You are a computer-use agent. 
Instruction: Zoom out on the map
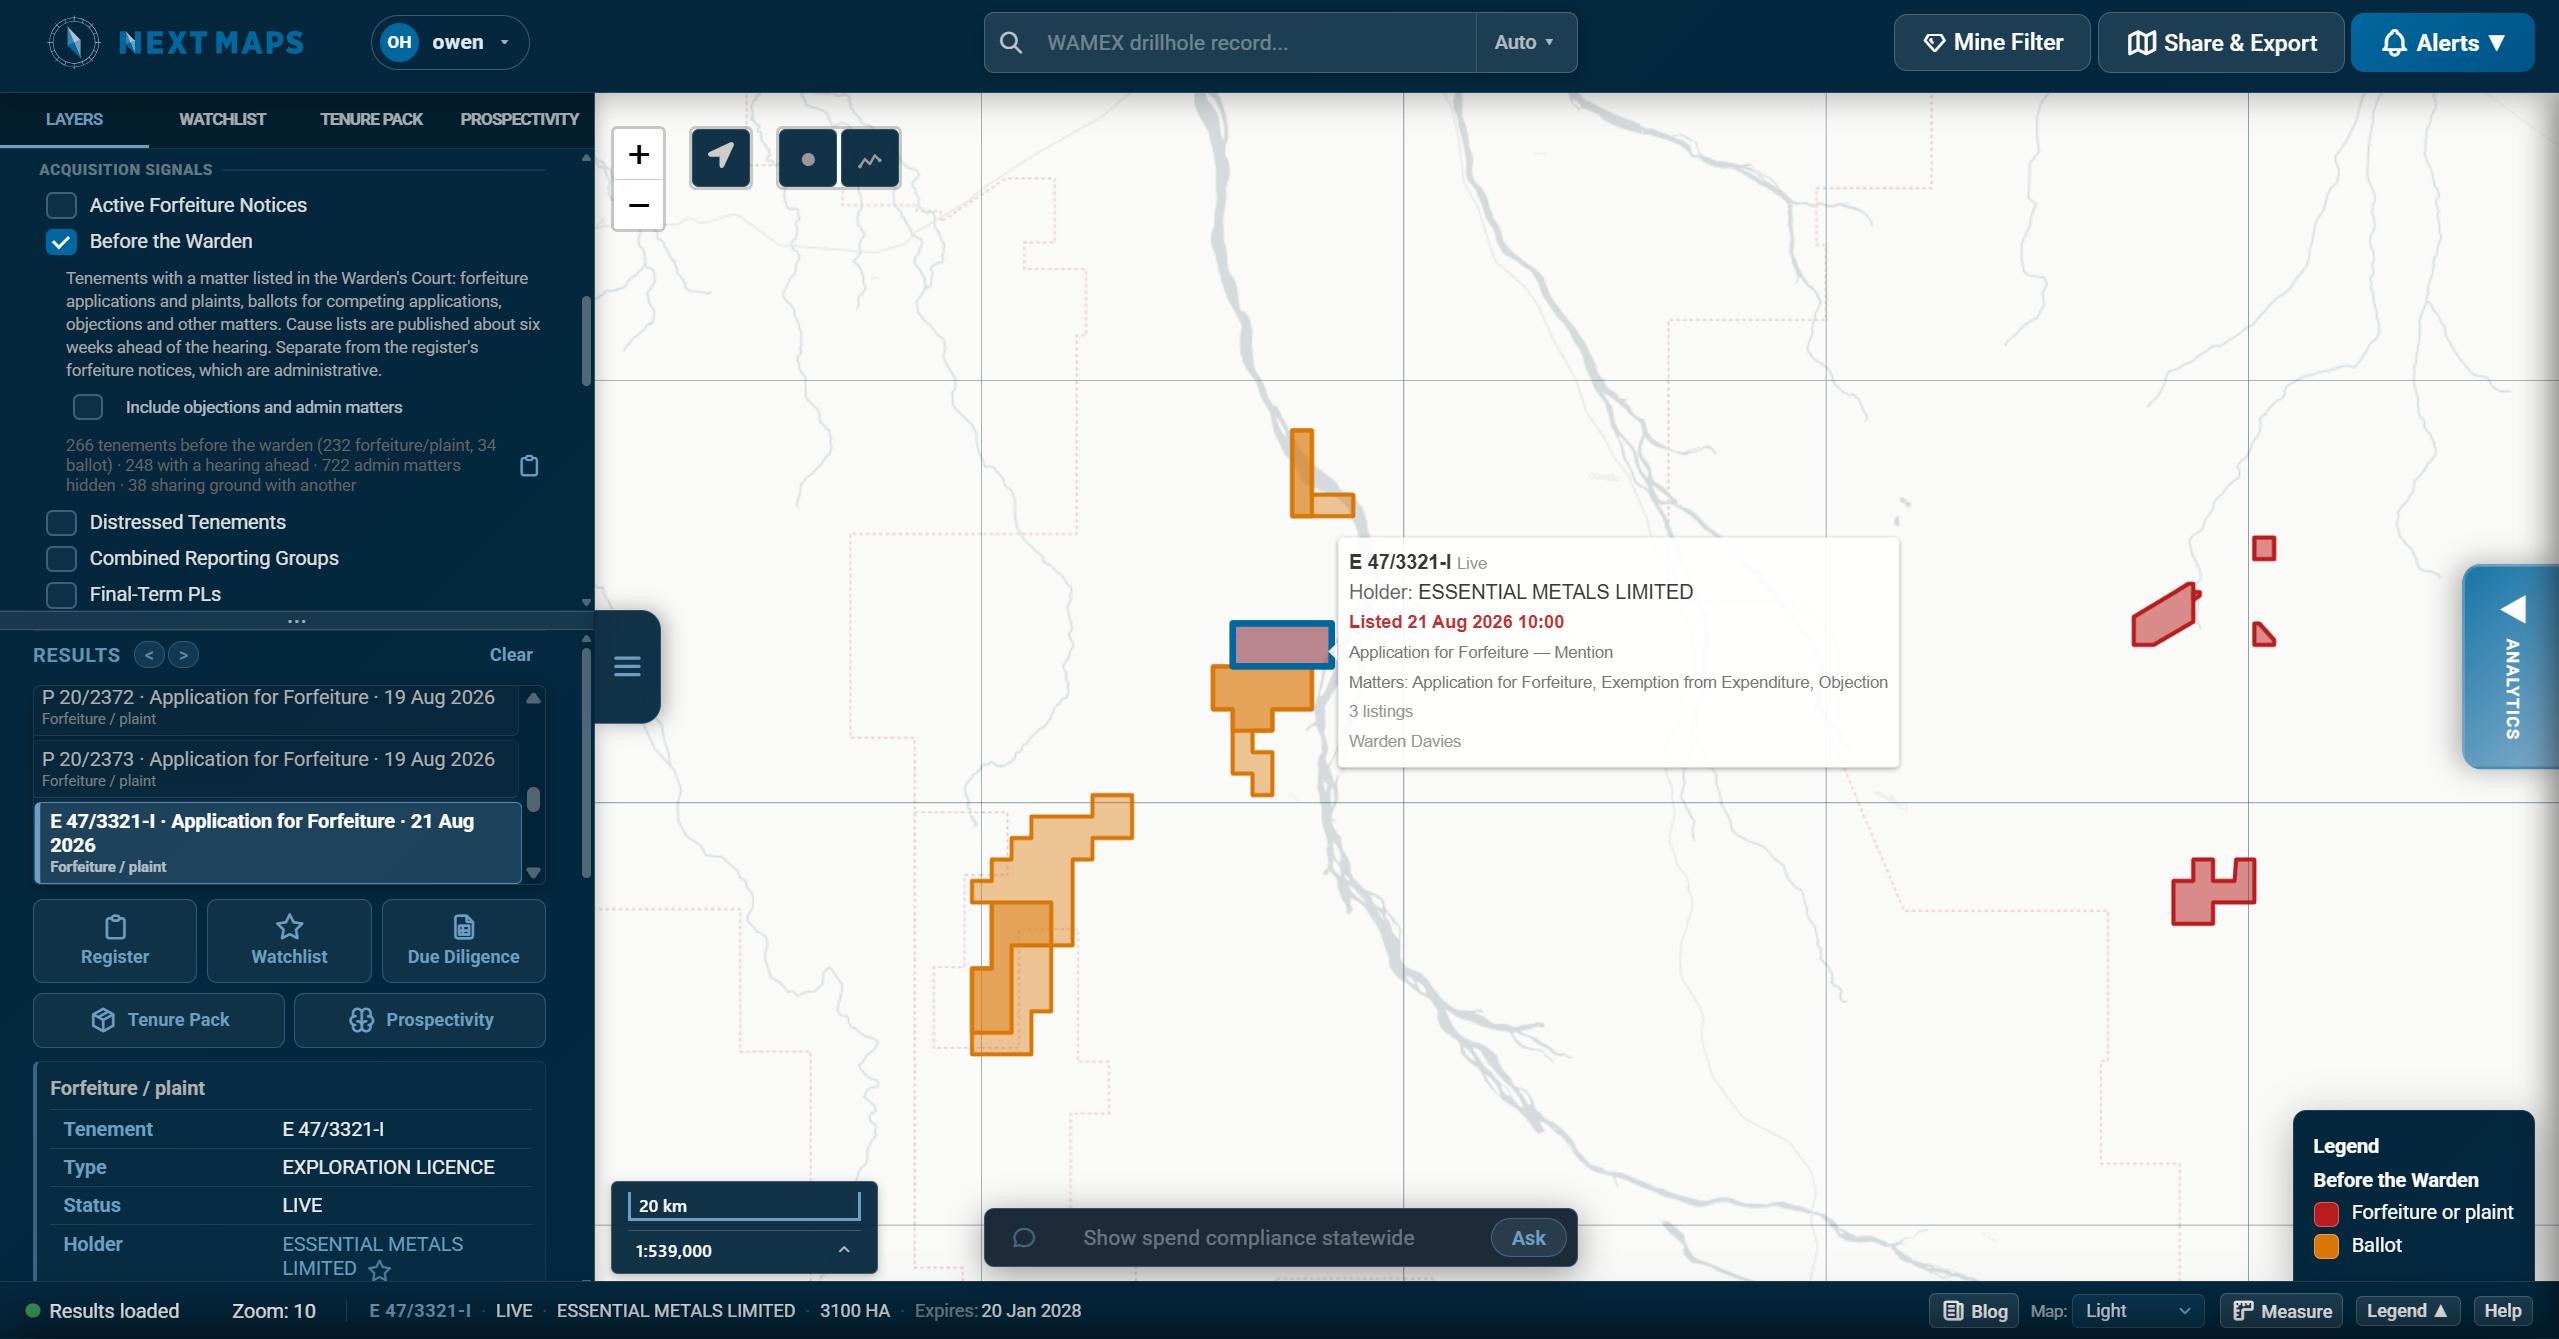pyautogui.click(x=639, y=205)
